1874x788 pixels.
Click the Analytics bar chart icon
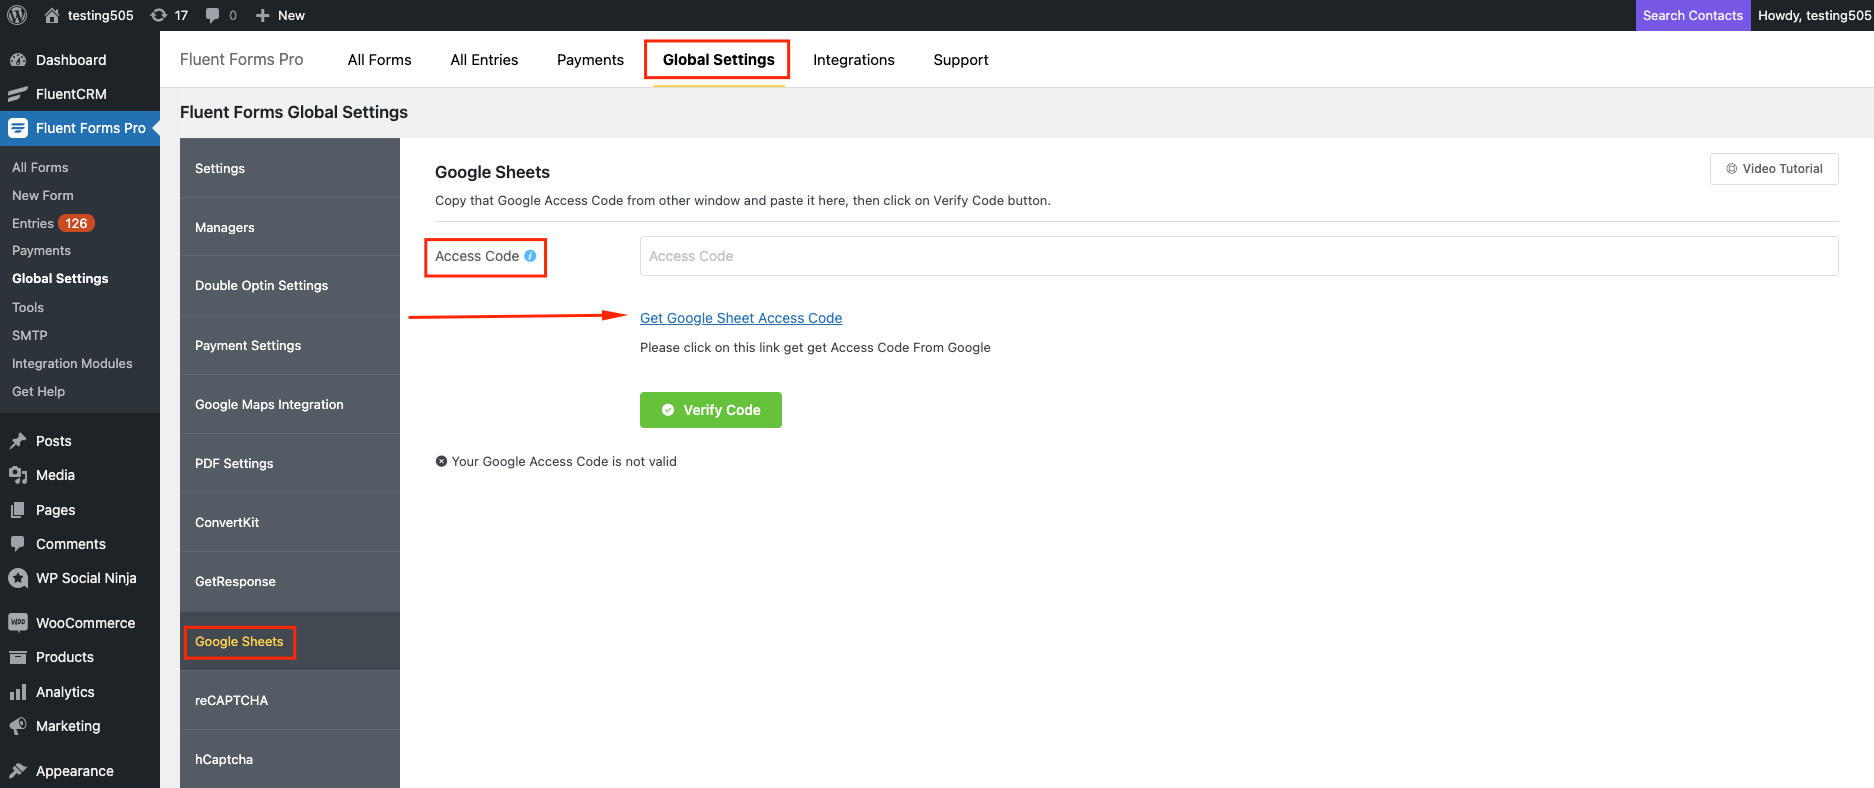tap(18, 692)
